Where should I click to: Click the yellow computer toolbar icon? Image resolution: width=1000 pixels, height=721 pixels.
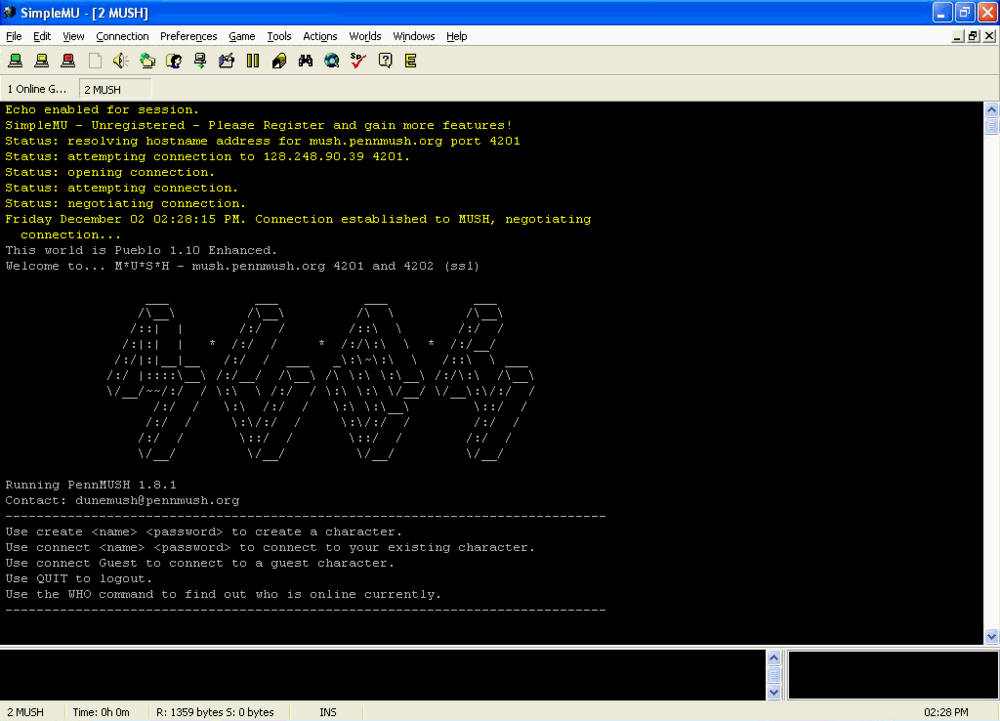click(41, 61)
